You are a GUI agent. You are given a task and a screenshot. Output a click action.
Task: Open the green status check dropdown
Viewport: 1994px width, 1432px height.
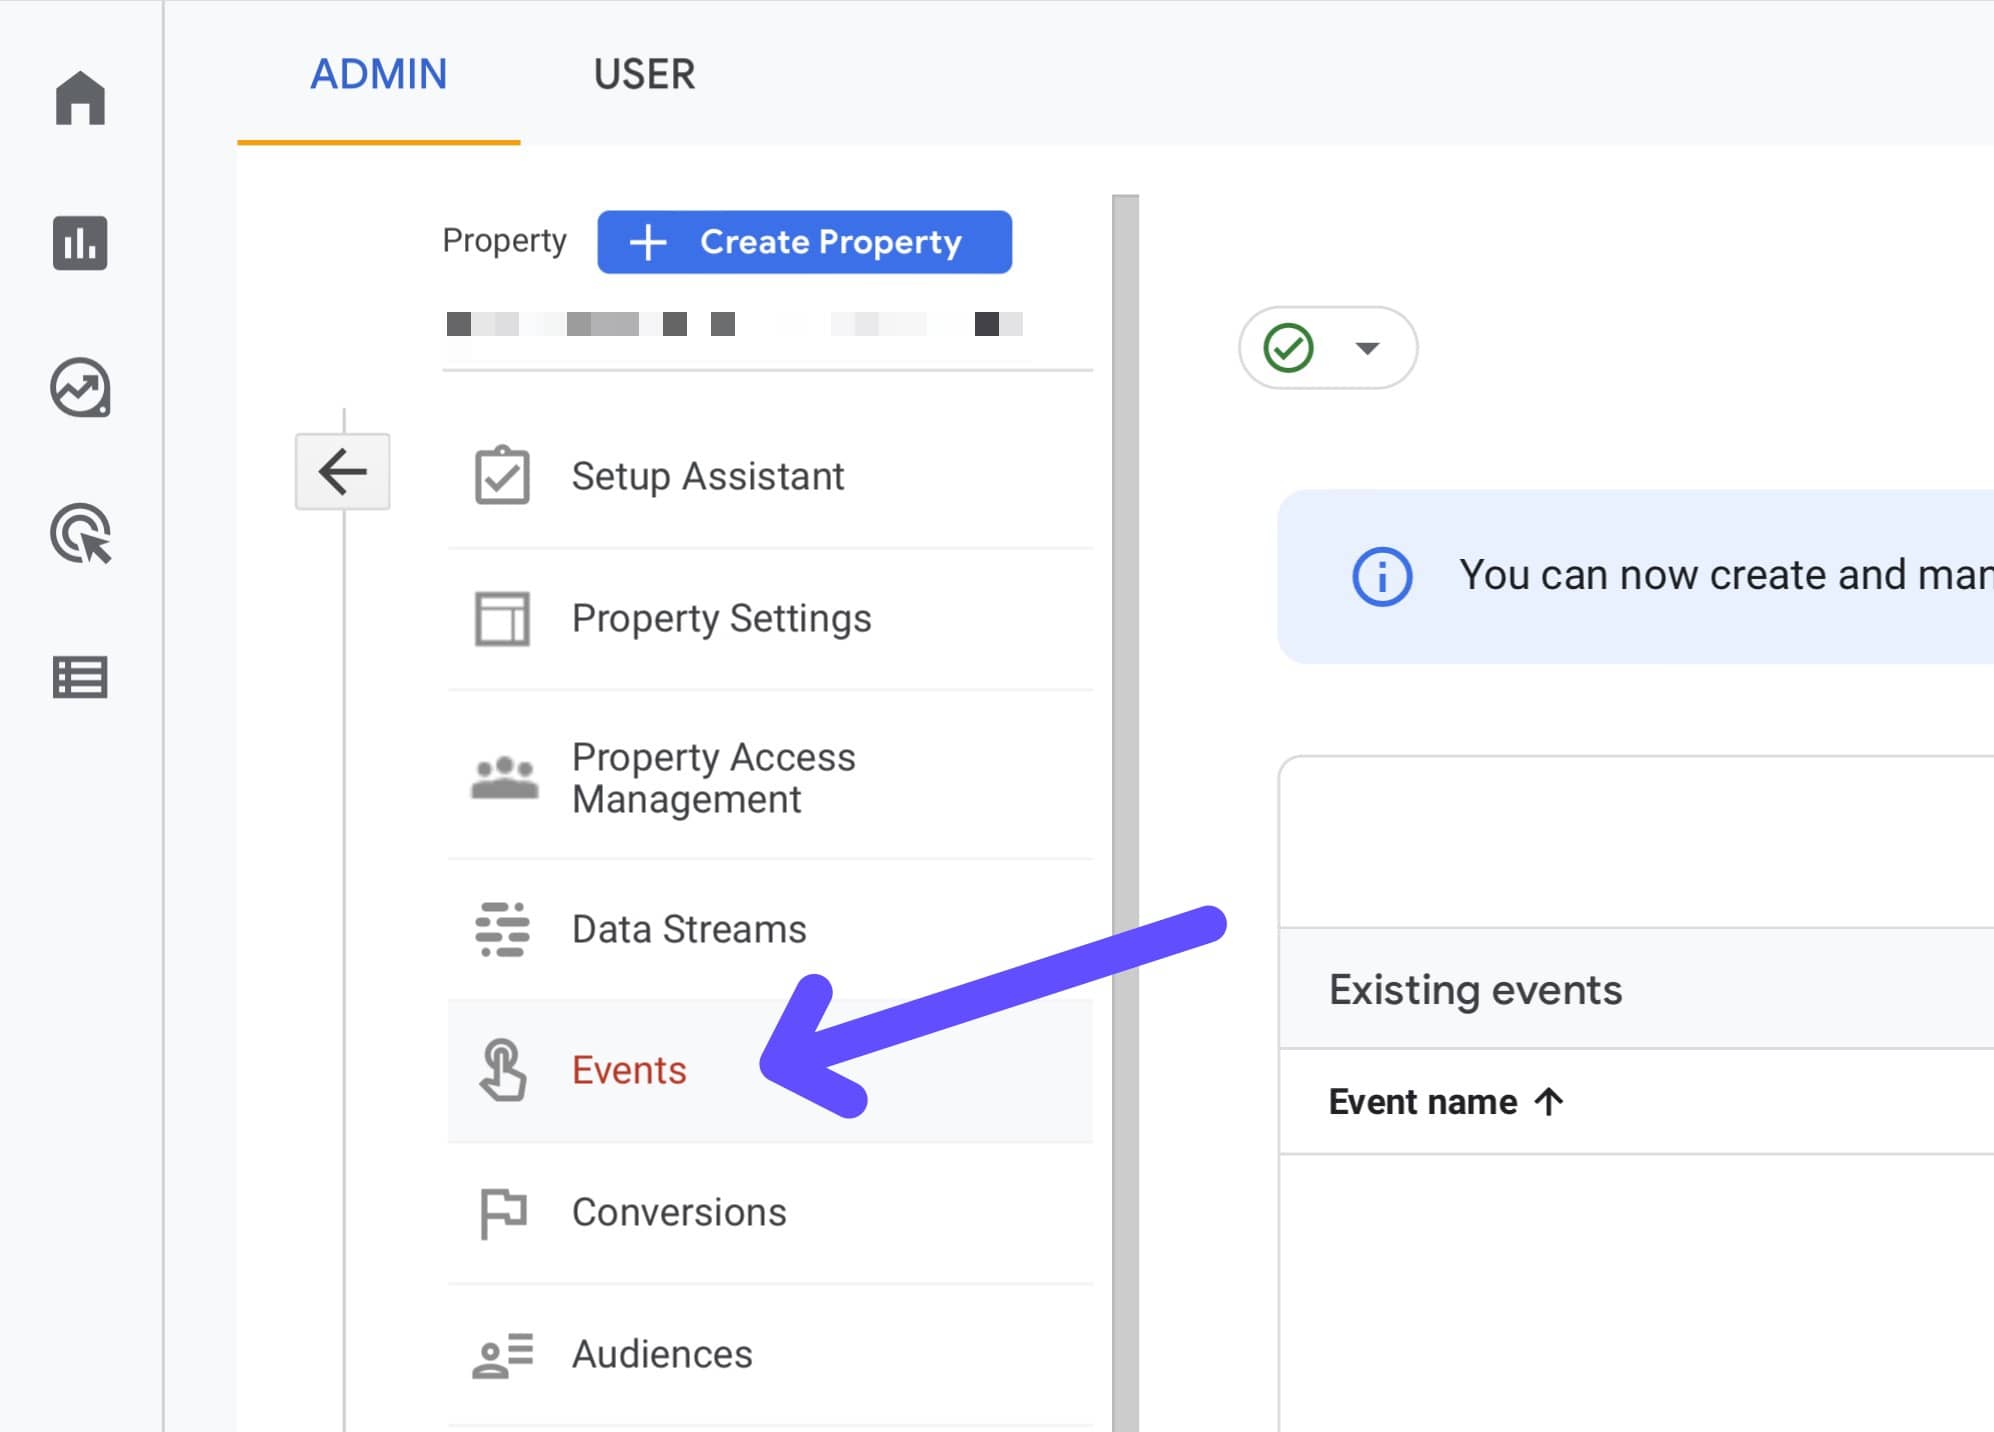pos(1368,348)
